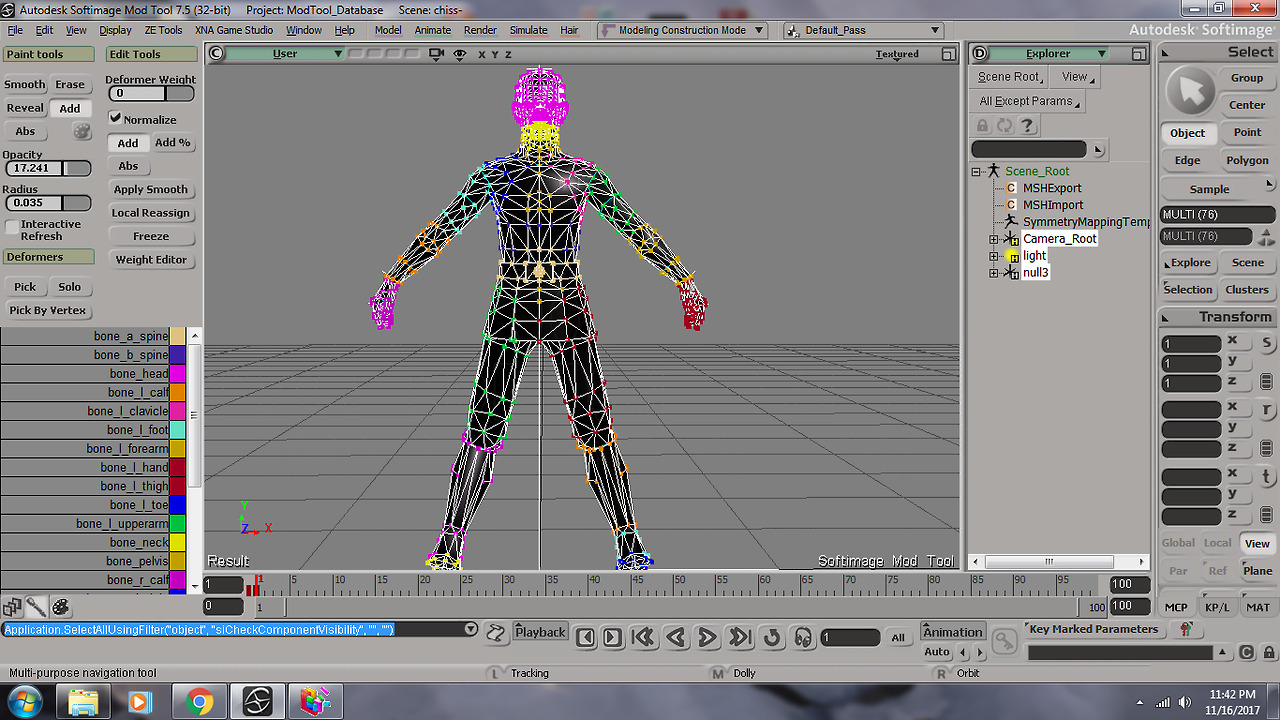Click the keyframe key icon
This screenshot has width=1280, height=720.
click(1004, 642)
